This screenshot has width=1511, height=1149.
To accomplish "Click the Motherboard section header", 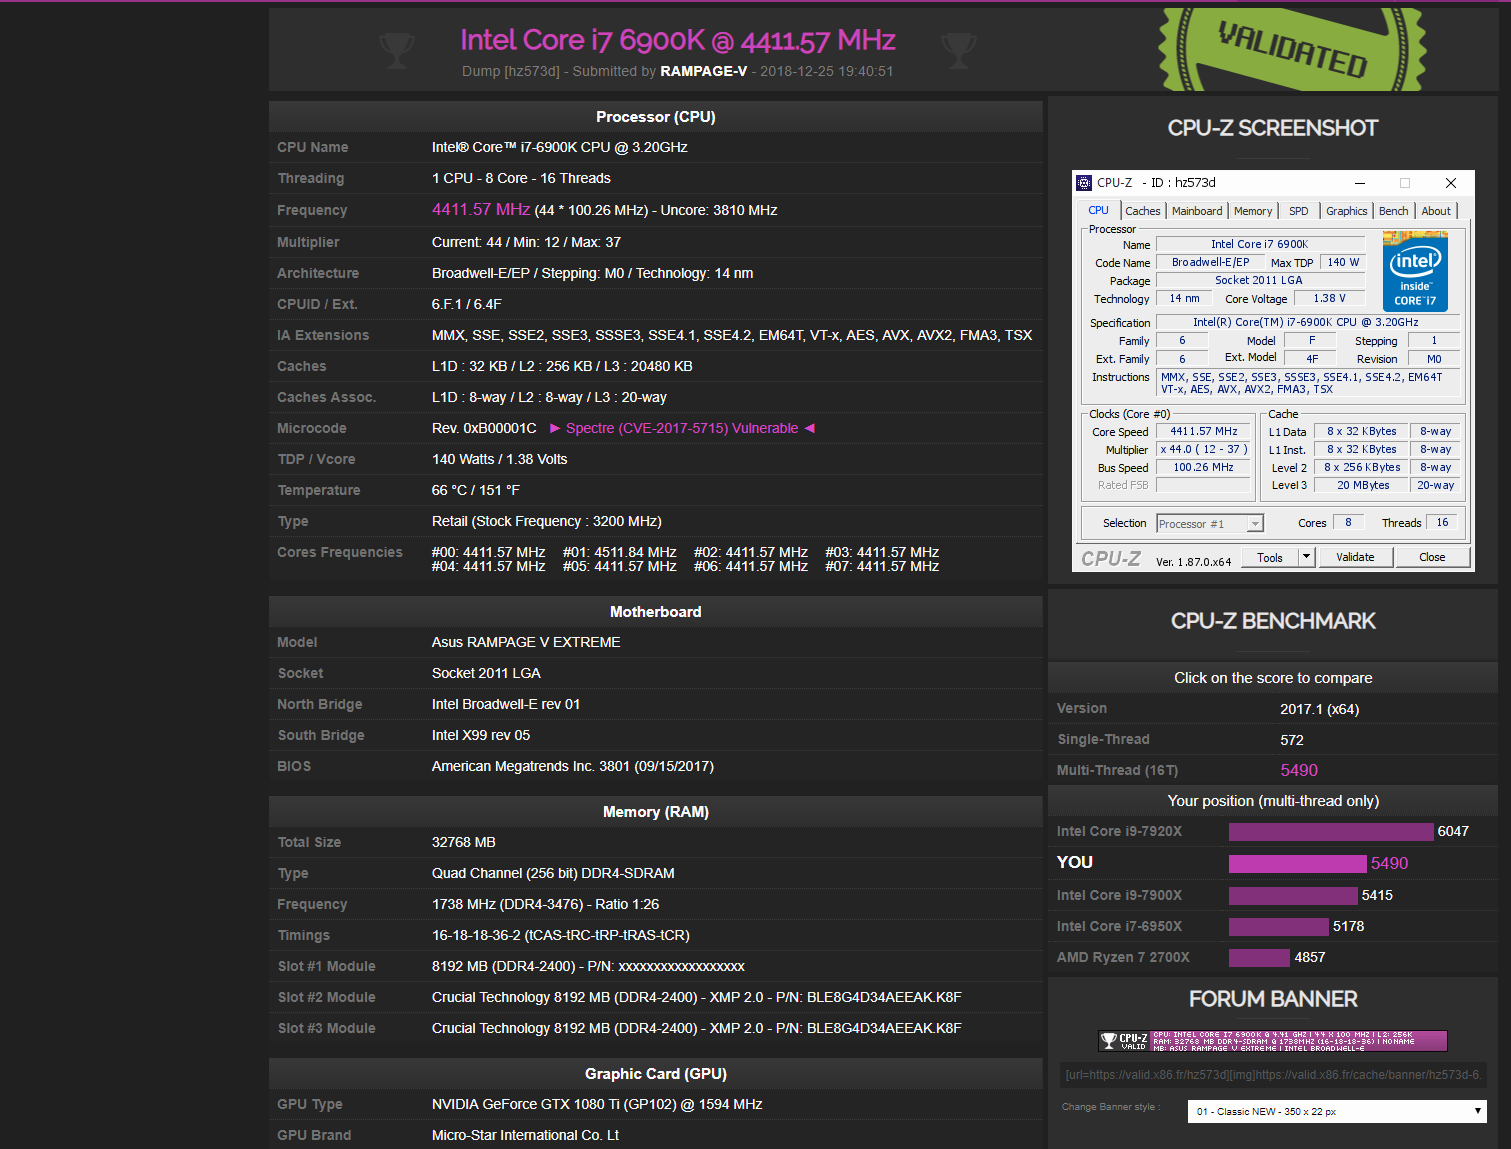I will [x=656, y=611].
